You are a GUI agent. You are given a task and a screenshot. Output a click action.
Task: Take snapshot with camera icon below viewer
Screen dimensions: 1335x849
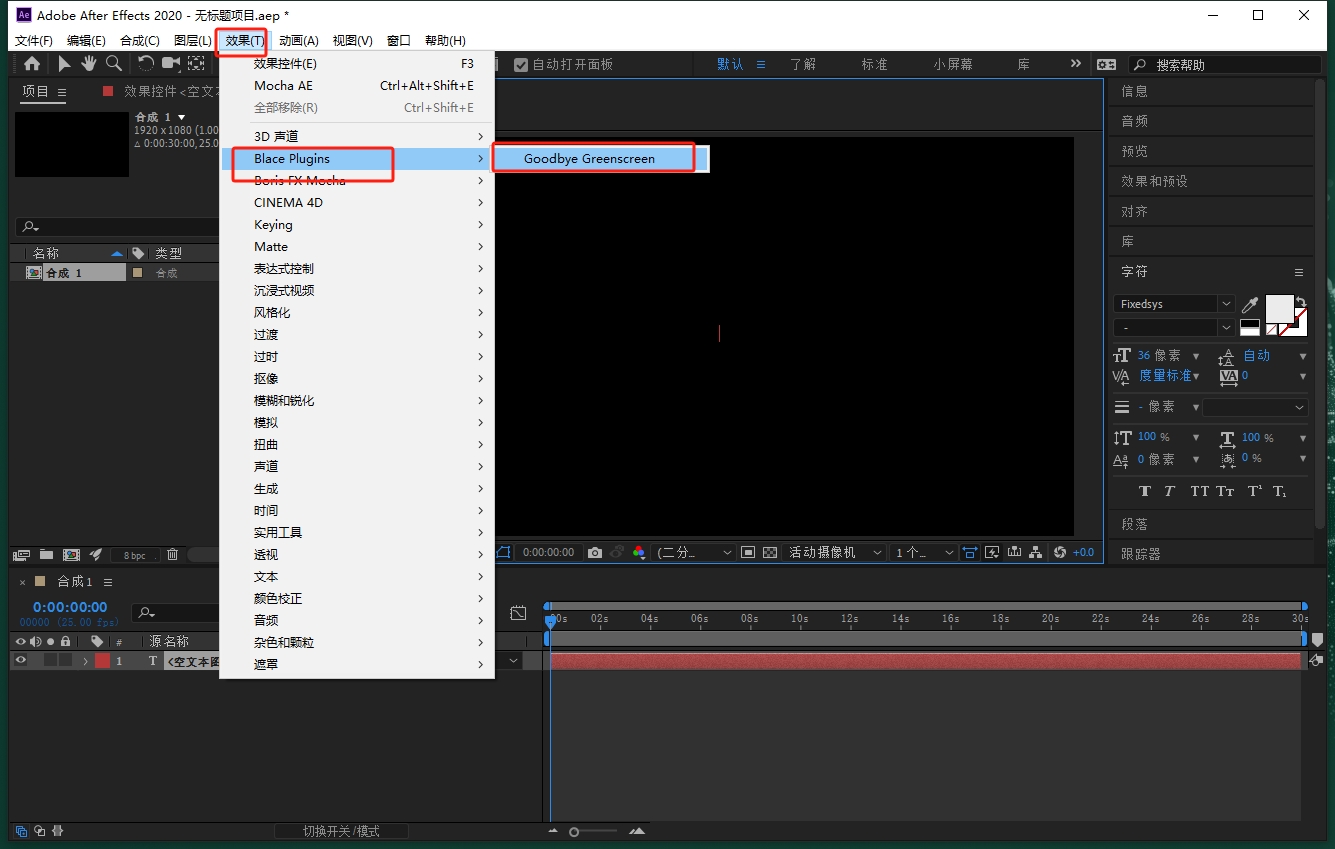pyautogui.click(x=595, y=552)
